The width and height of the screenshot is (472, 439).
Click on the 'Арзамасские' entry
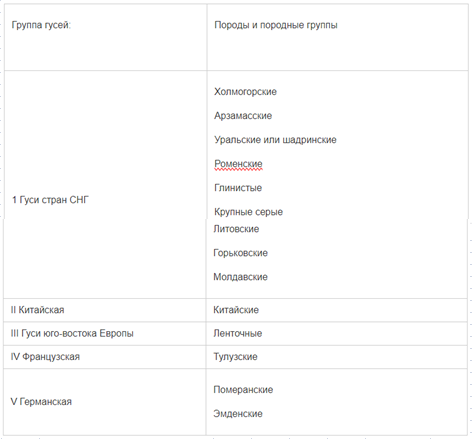pyautogui.click(x=243, y=116)
